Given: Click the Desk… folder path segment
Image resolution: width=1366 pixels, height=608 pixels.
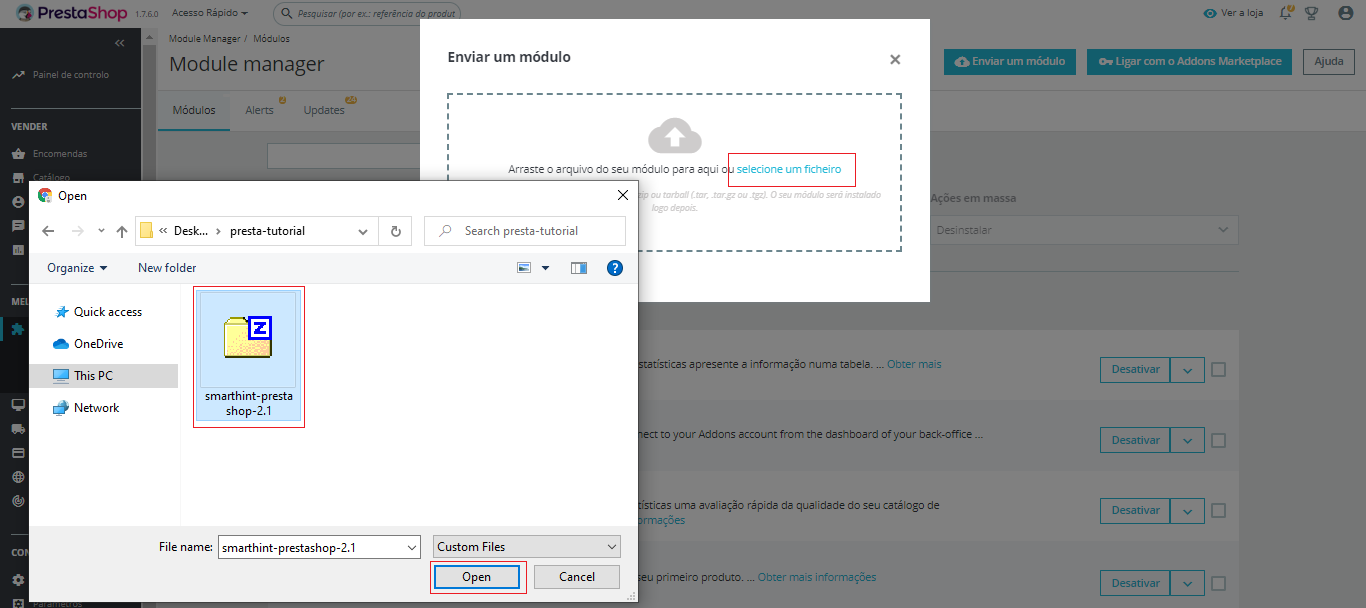Looking at the screenshot, I should point(191,231).
